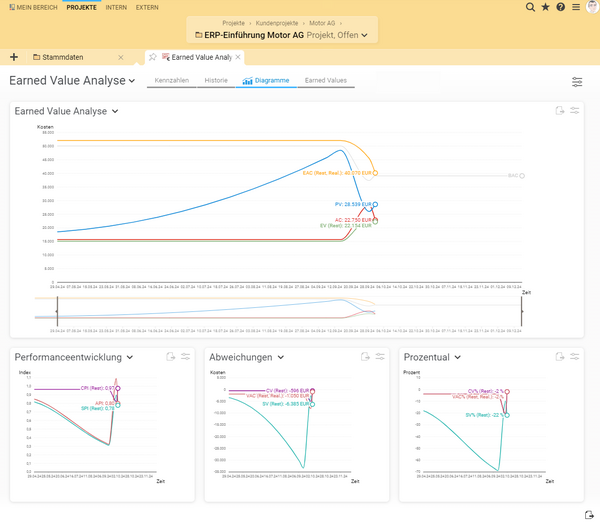This screenshot has height=524, width=600.
Task: Open the ERP-Einführung Motor AG project dropdown
Action: click(x=364, y=36)
